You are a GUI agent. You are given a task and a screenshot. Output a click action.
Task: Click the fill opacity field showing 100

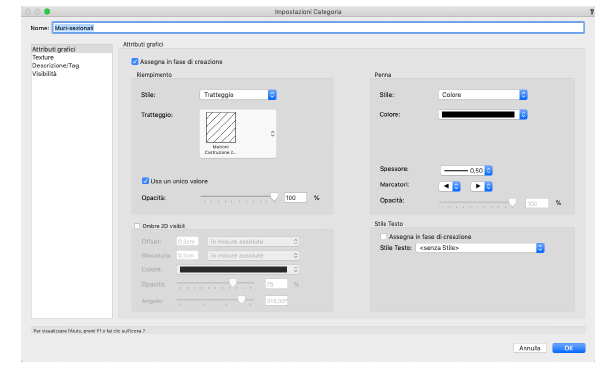(x=295, y=198)
